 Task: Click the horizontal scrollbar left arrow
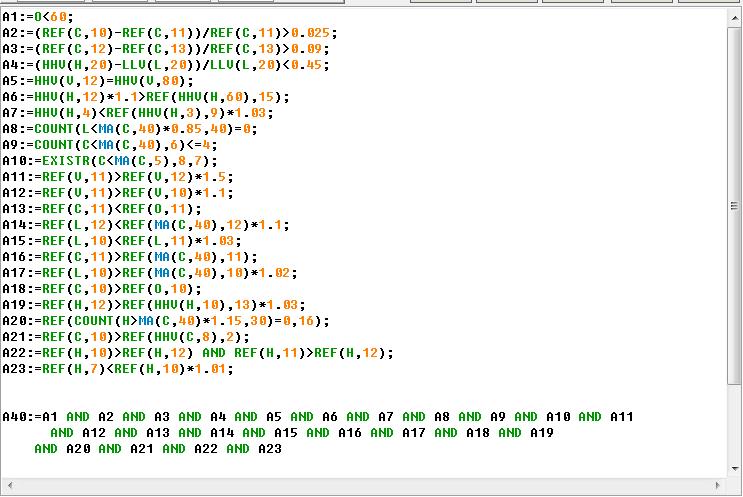10,485
